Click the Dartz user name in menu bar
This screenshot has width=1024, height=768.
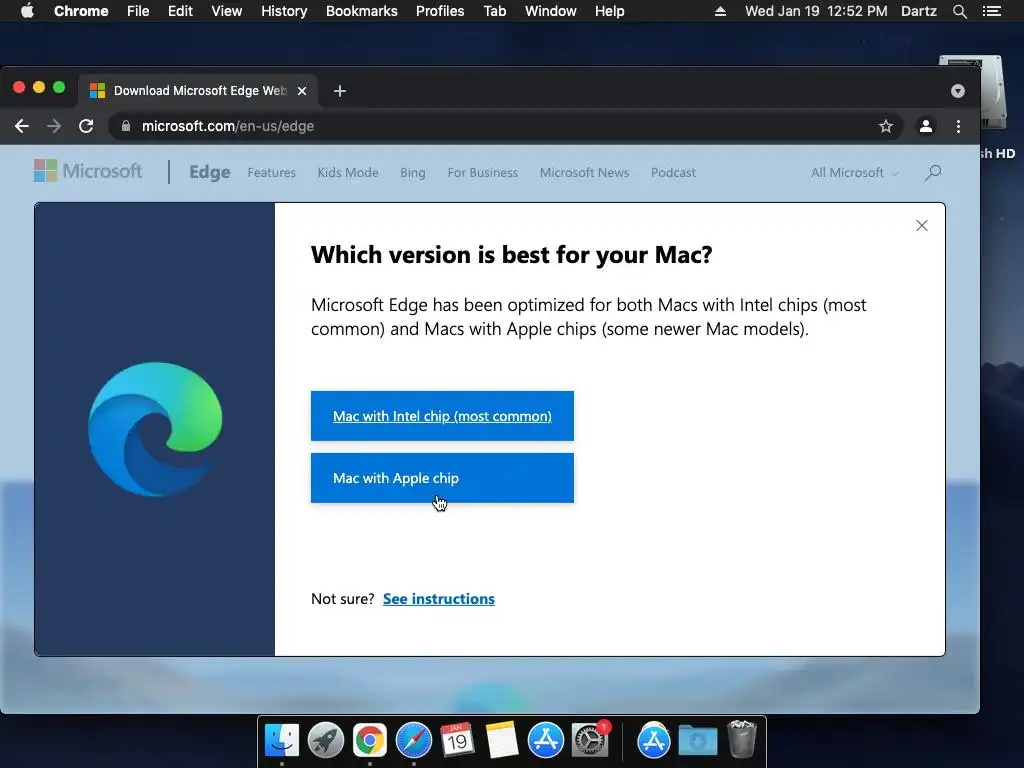pyautogui.click(x=918, y=11)
